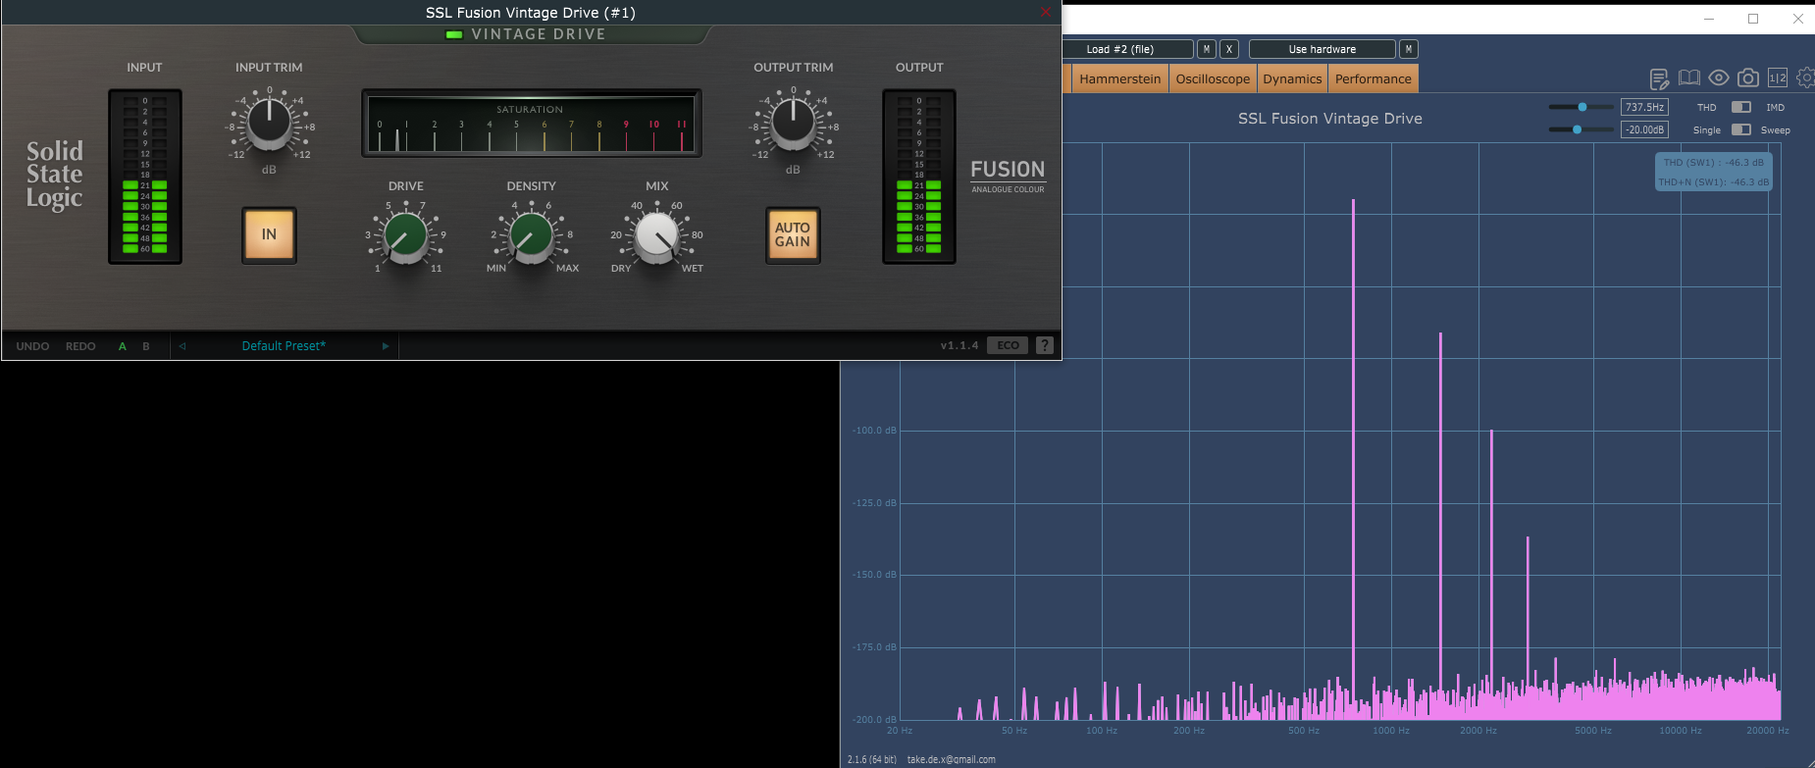This screenshot has width=1815, height=768.
Task: Click the SATURATION meter display
Action: [x=531, y=123]
